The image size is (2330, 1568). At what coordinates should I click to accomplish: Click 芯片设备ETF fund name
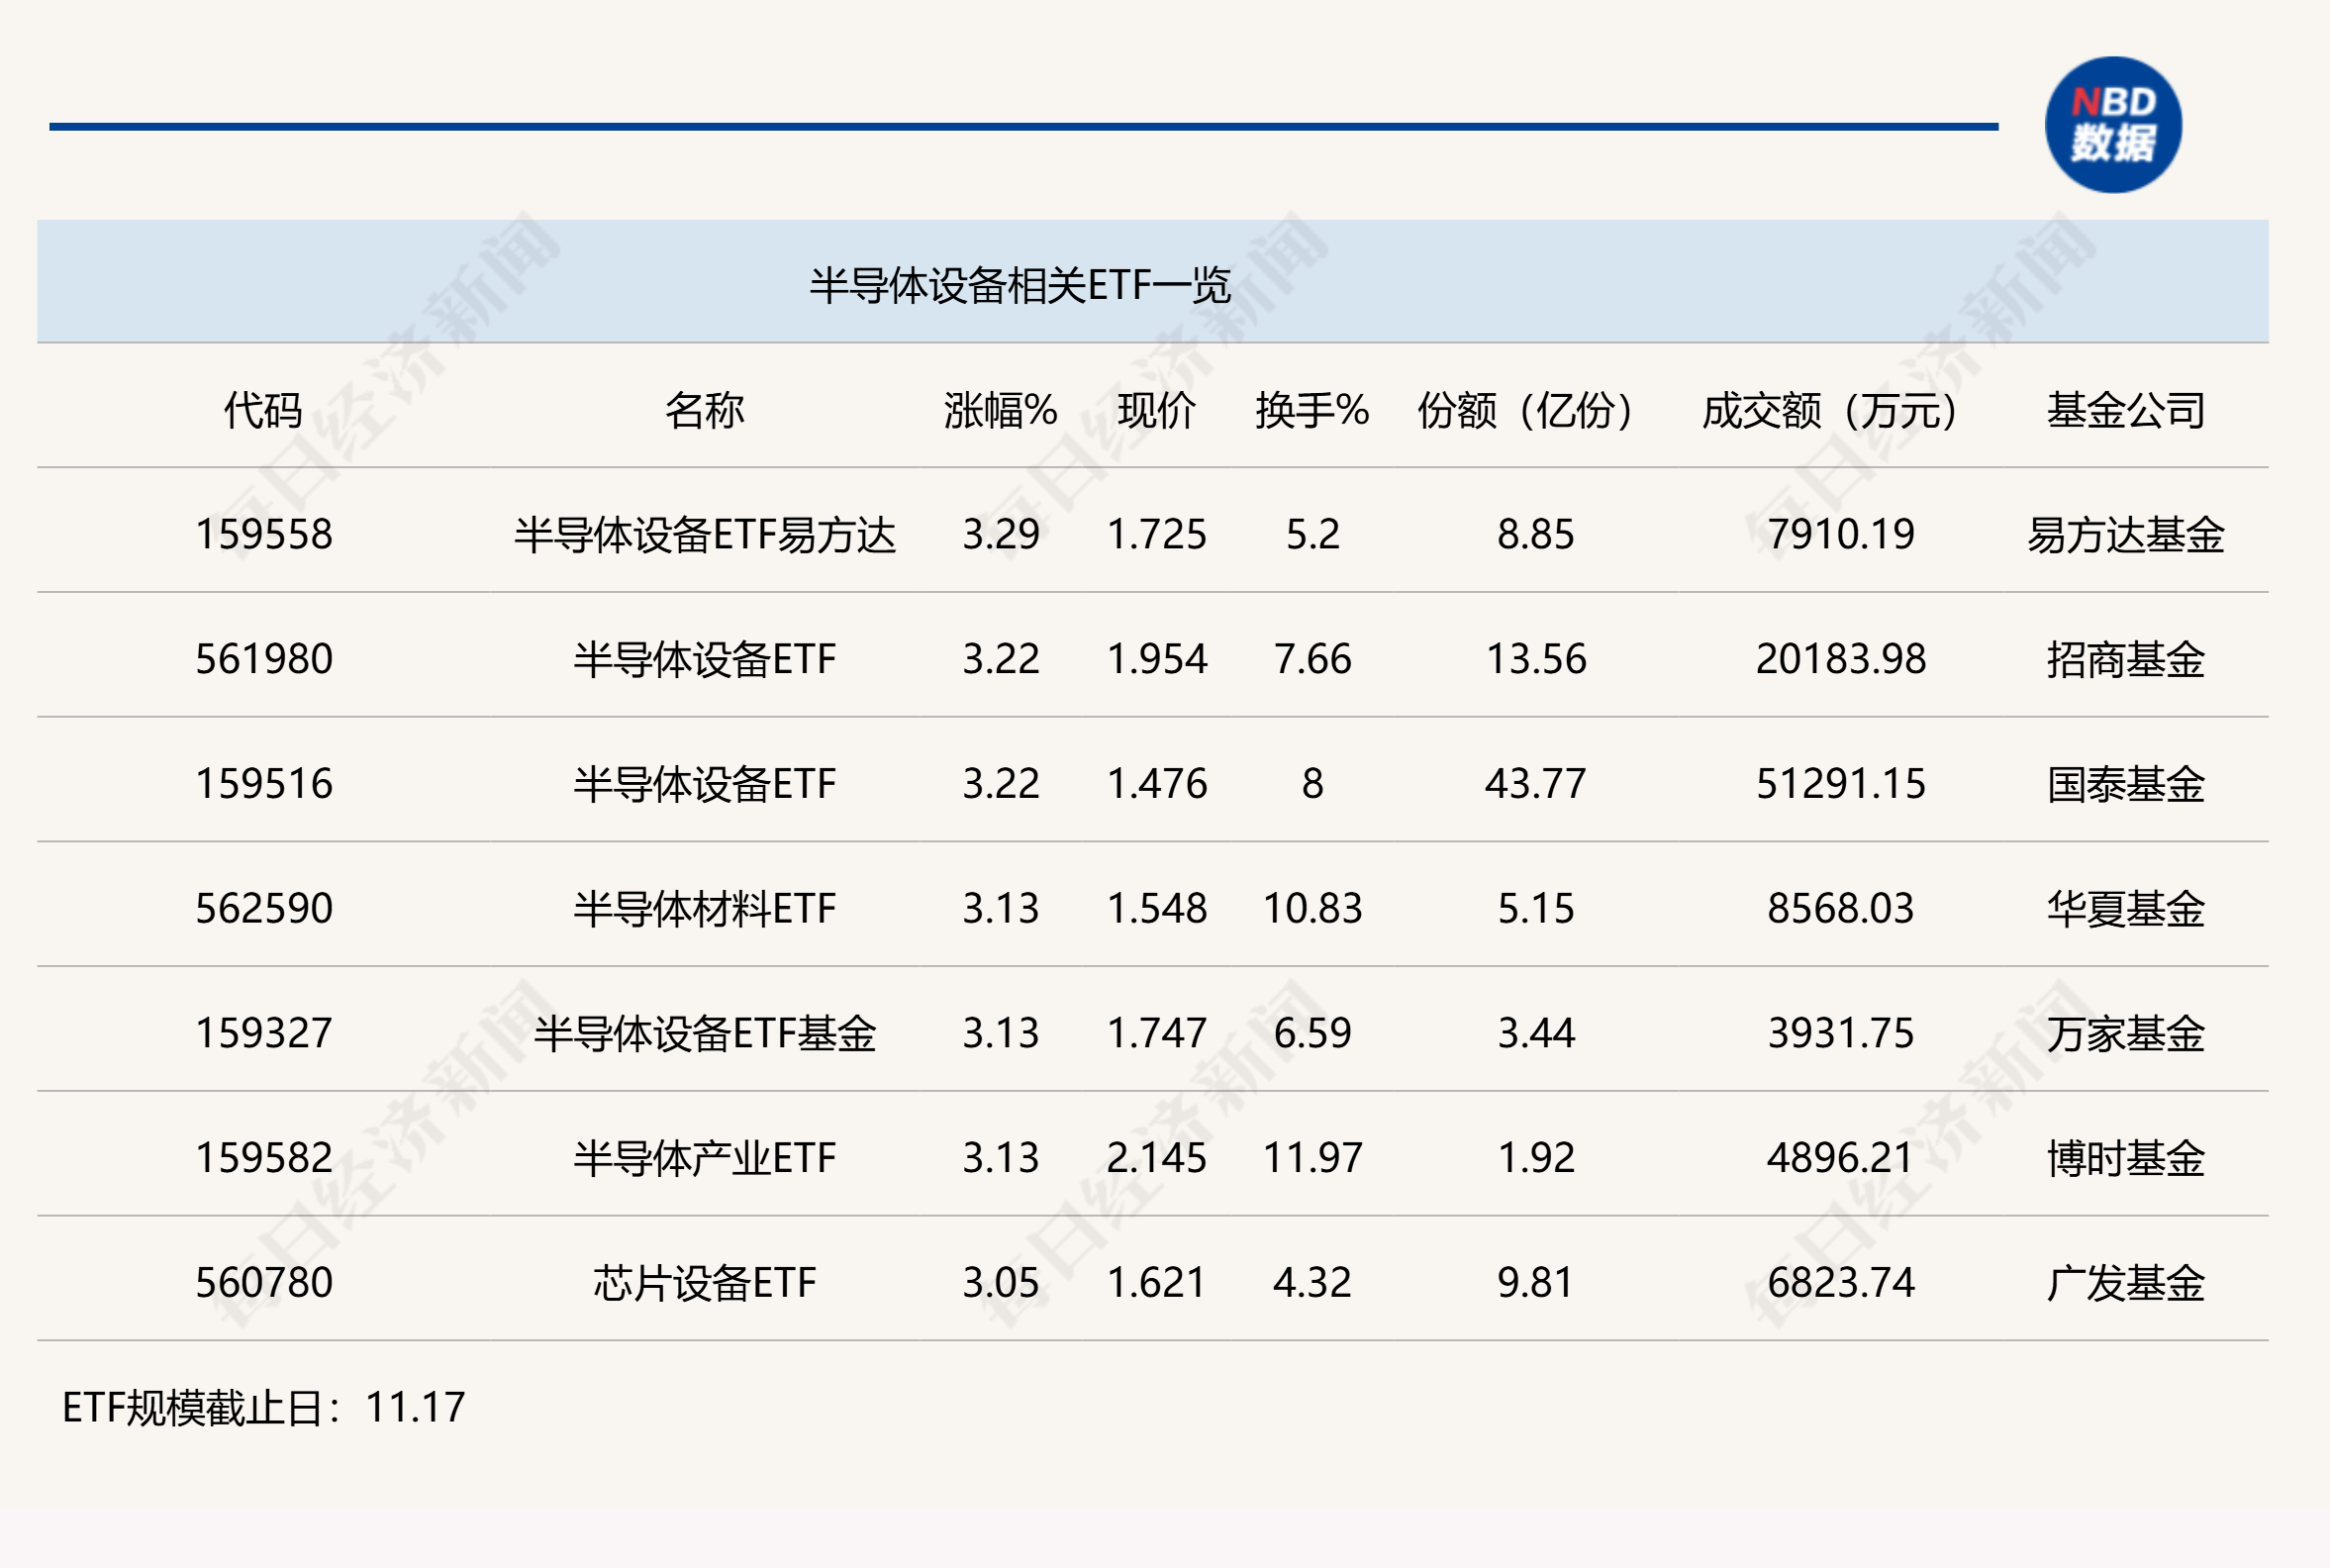point(704,1283)
